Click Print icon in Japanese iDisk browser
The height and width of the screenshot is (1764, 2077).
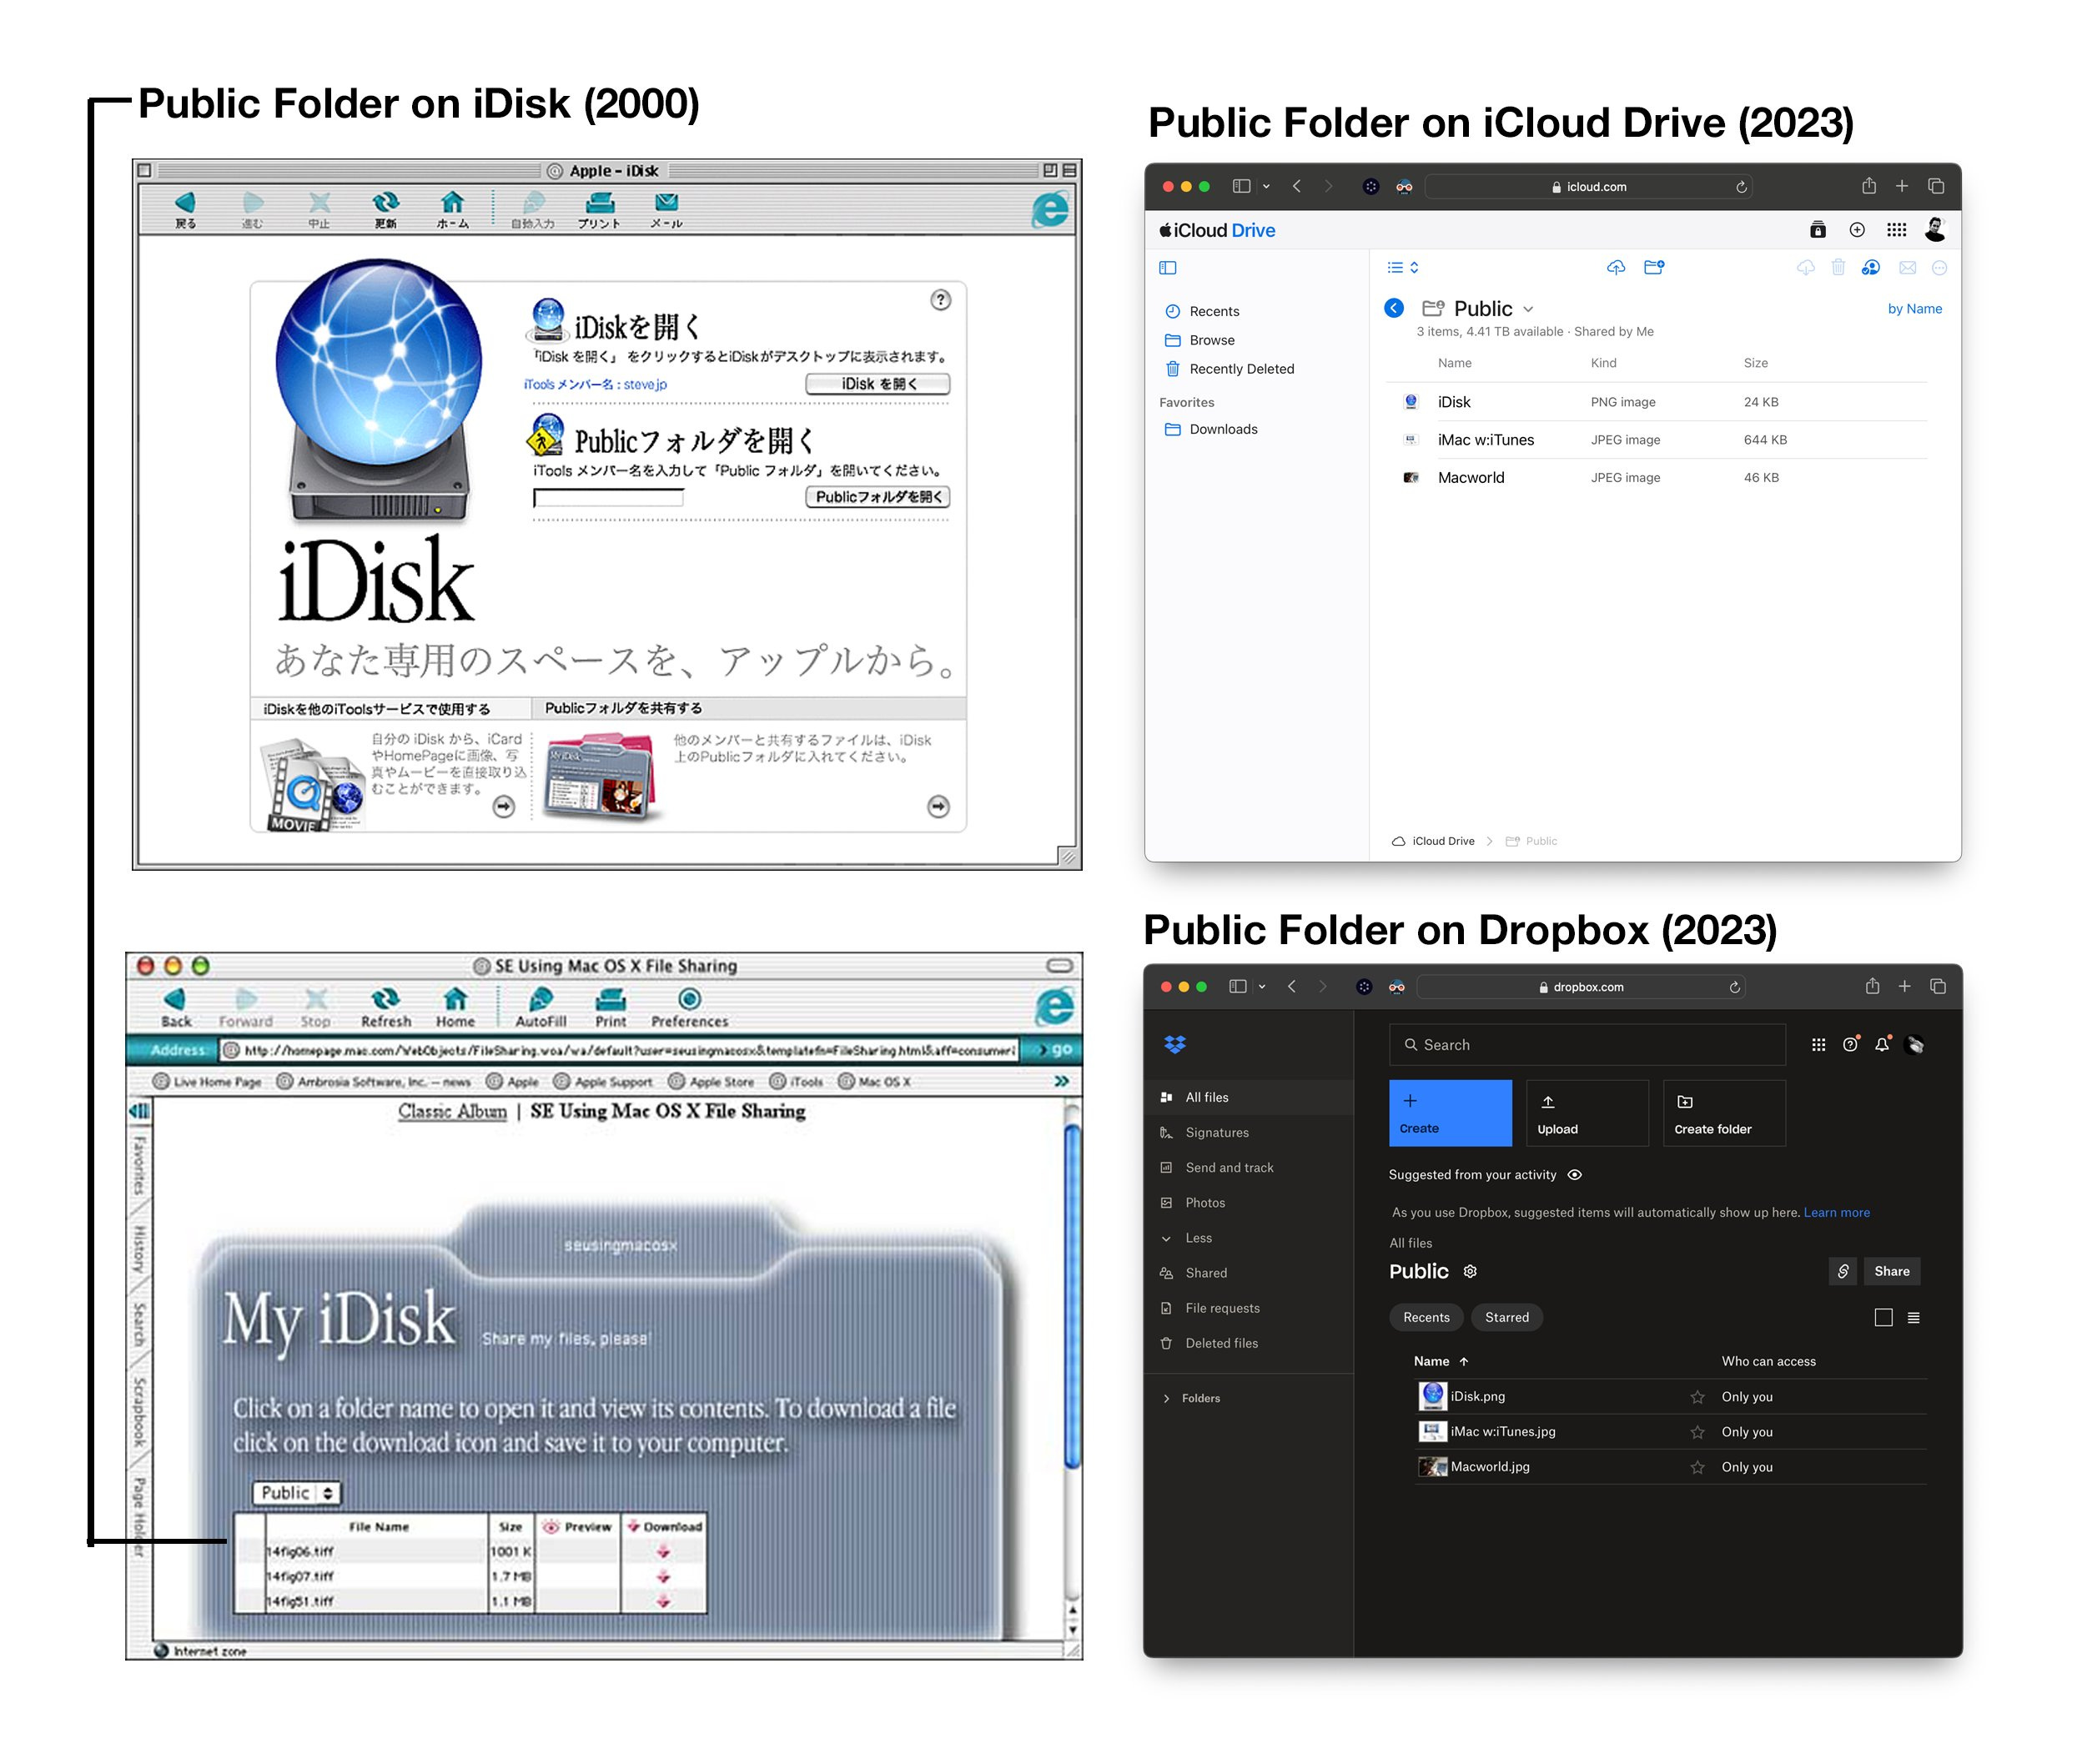(598, 209)
